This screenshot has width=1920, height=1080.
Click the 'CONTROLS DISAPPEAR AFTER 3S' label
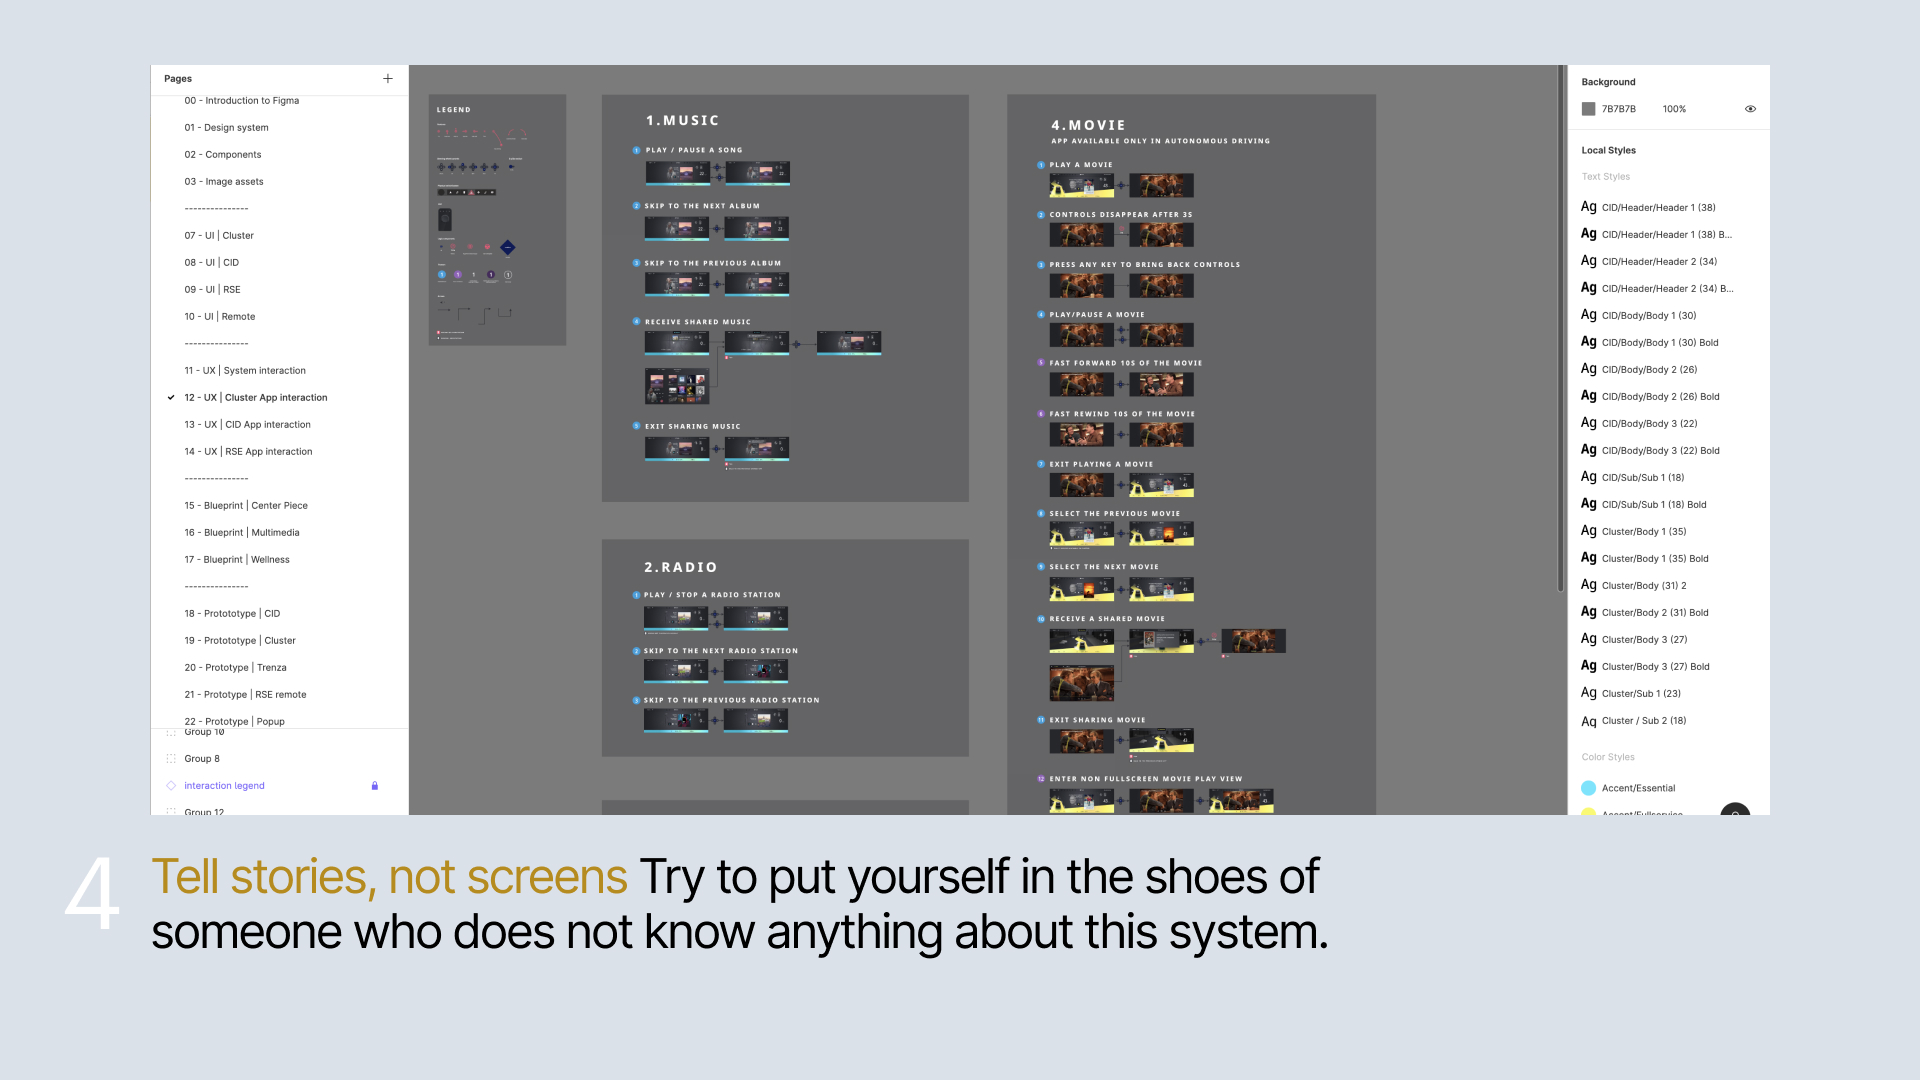point(1121,215)
